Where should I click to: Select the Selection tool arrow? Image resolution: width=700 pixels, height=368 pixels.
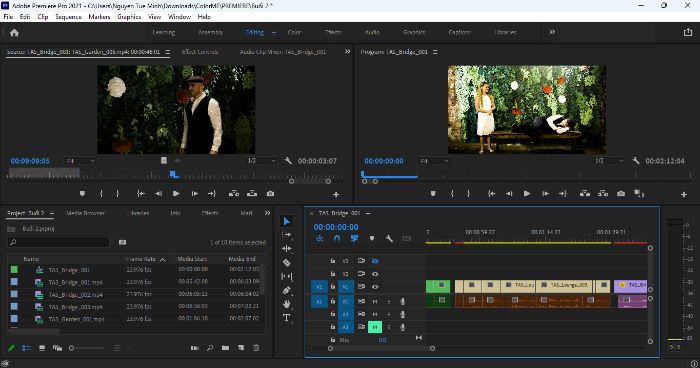[x=287, y=222]
